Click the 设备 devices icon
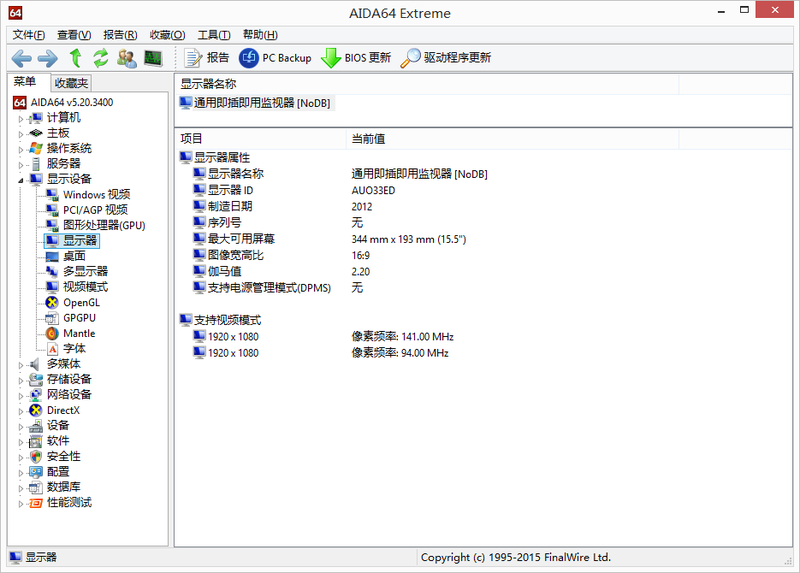 pos(35,426)
